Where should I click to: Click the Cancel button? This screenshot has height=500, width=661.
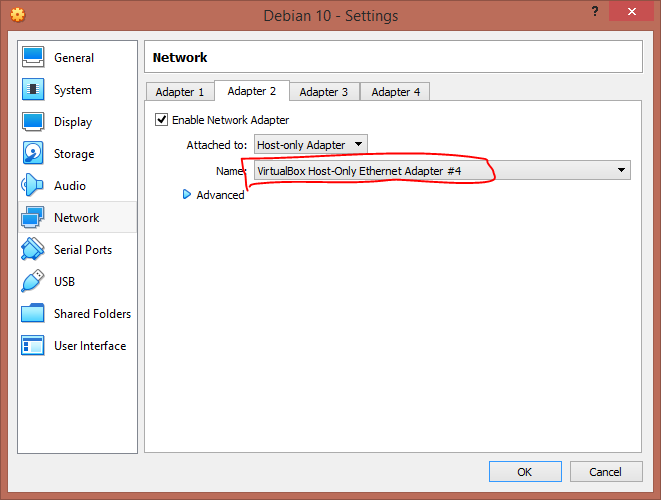pos(606,472)
